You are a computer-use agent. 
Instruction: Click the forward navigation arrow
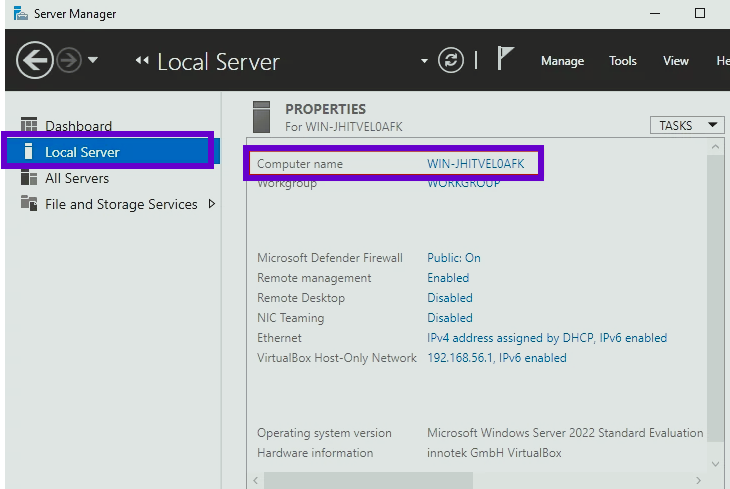click(x=69, y=60)
